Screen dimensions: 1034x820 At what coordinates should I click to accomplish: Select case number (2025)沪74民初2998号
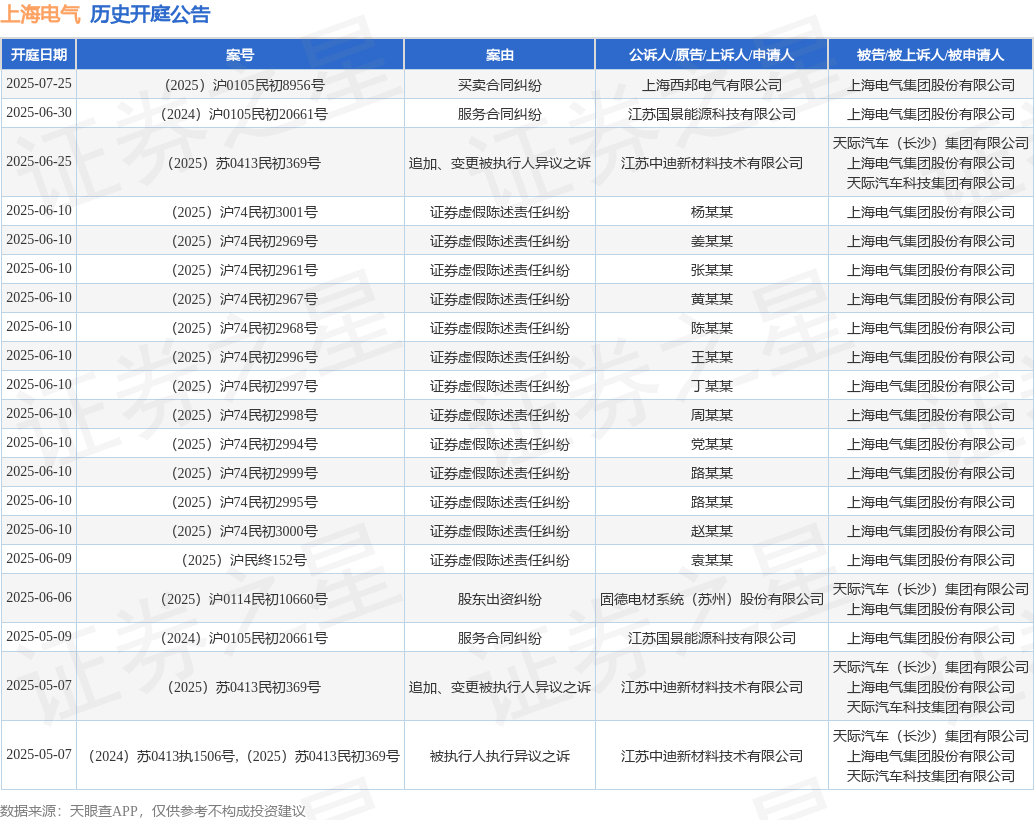(x=244, y=416)
